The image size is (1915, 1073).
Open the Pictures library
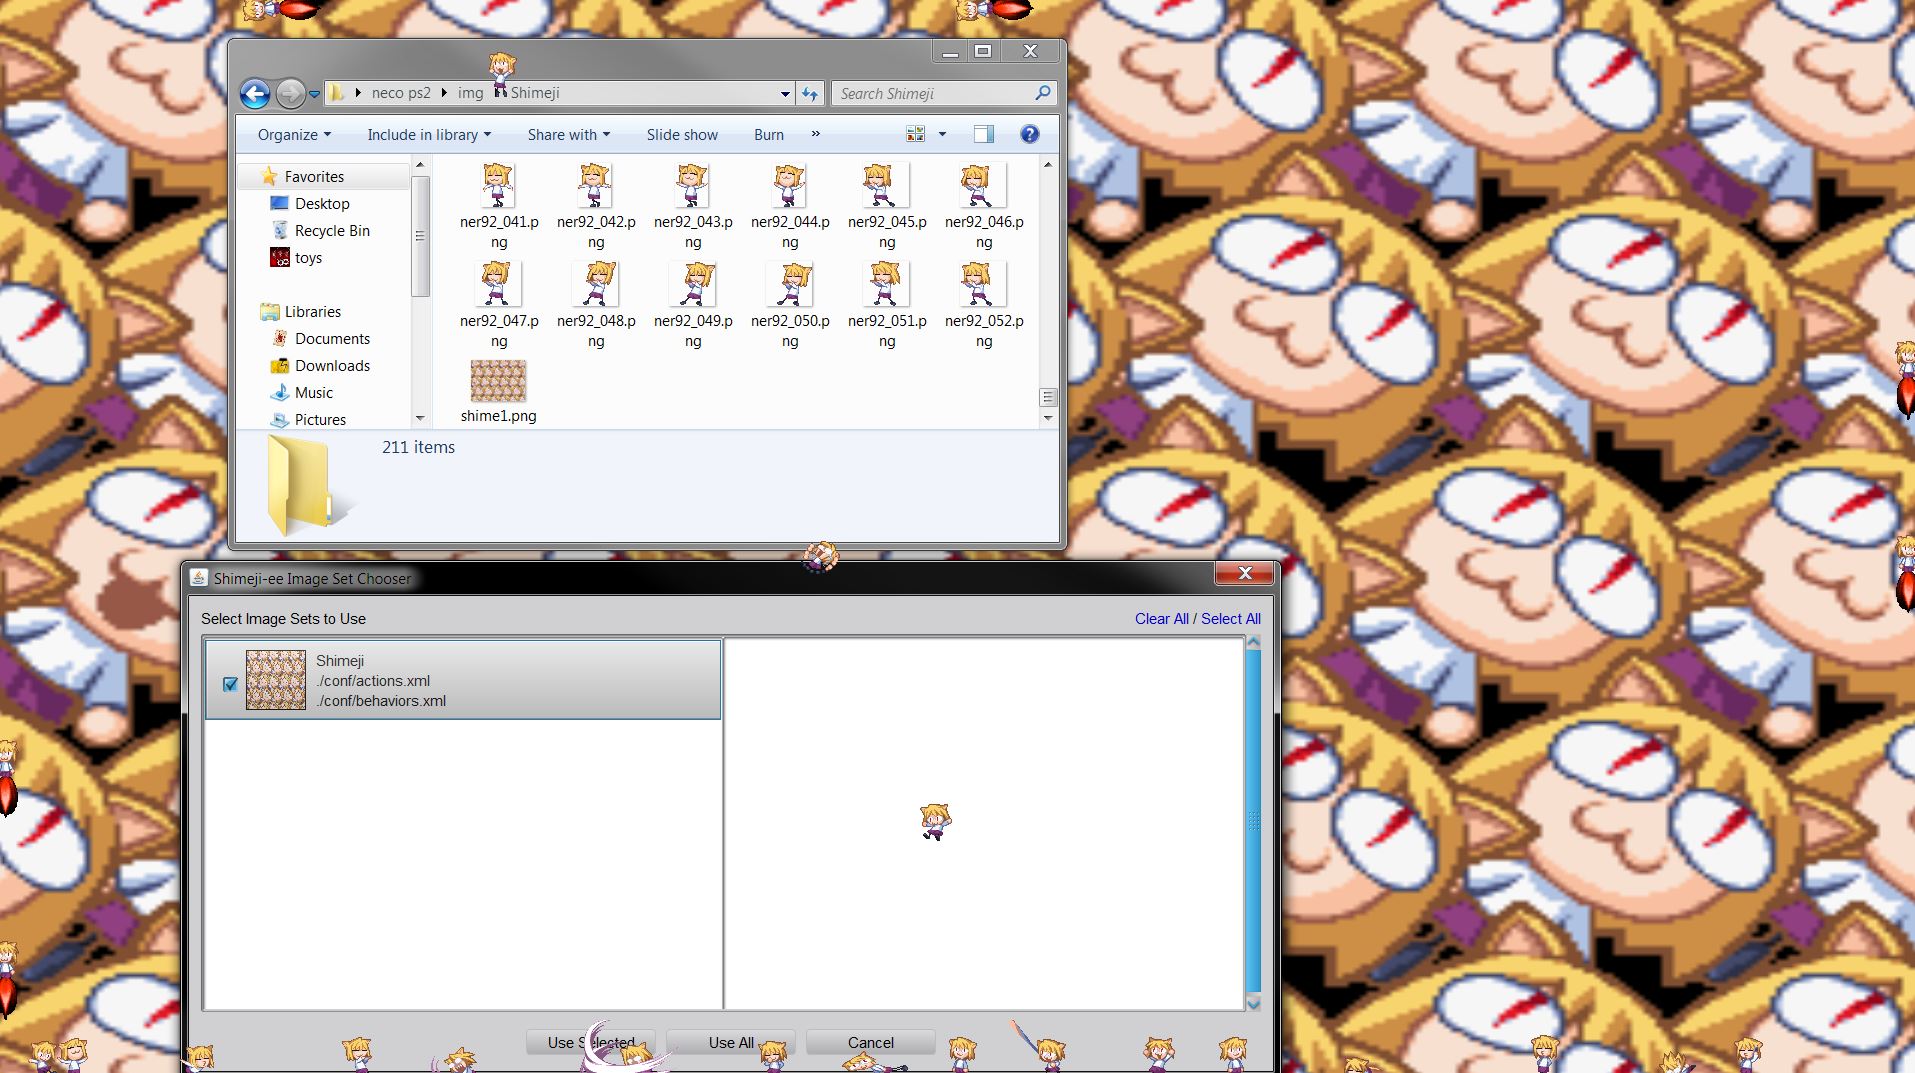(320, 420)
